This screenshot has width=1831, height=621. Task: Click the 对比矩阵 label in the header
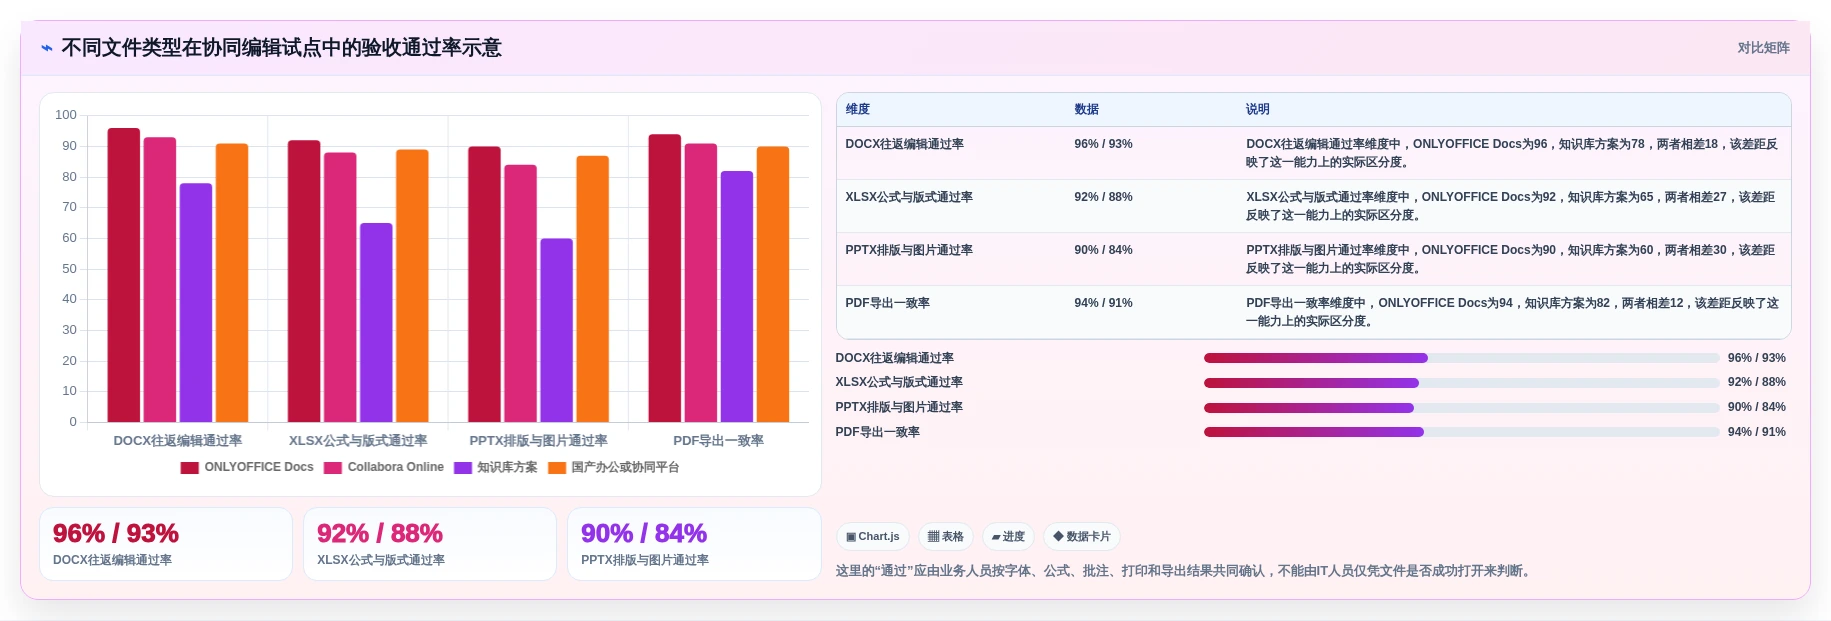(1763, 48)
